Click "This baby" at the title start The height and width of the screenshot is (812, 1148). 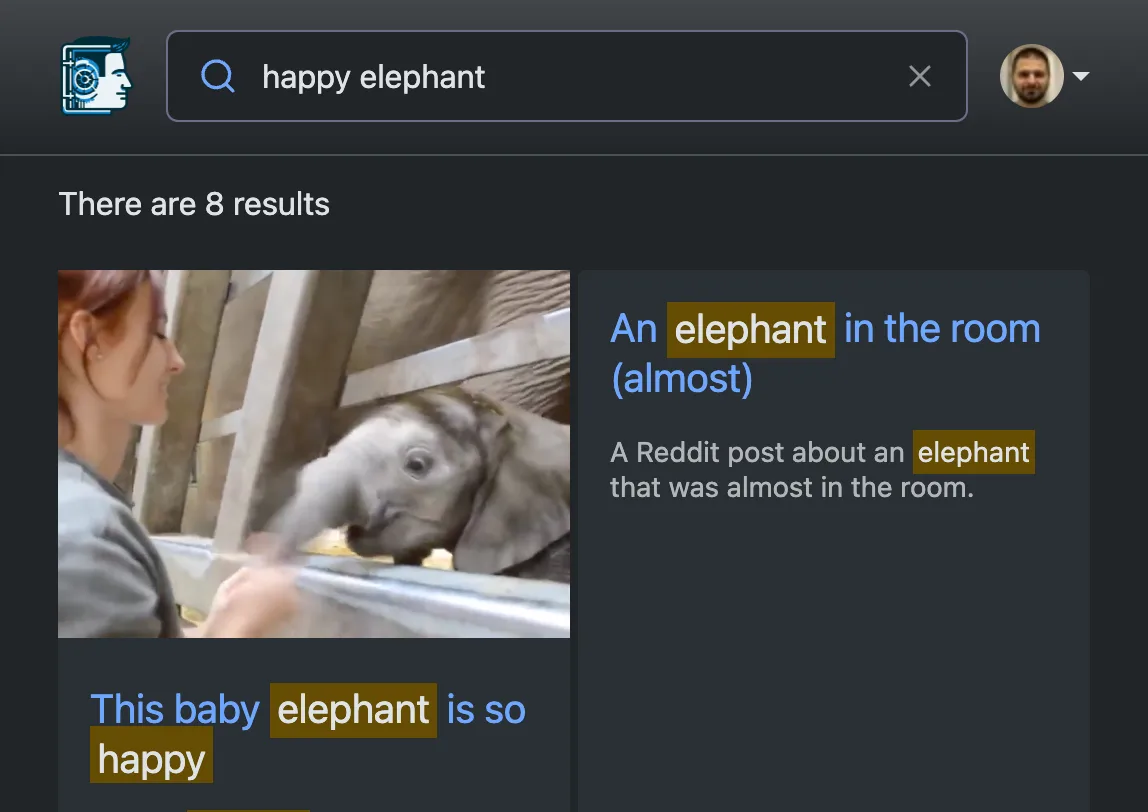click(175, 710)
